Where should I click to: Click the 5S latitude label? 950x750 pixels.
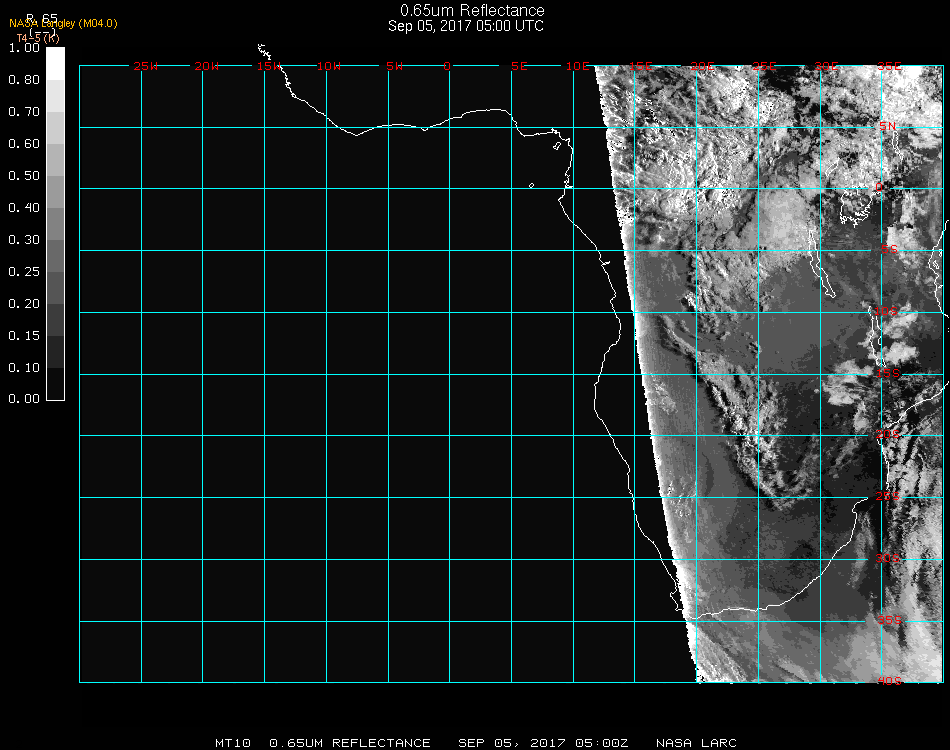pos(889,249)
